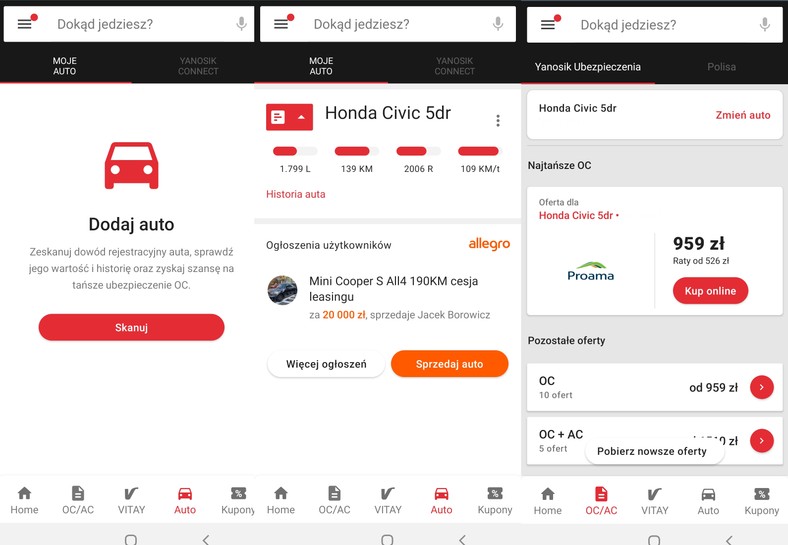
Task: Tap microphone icon on insurance screen
Action: click(764, 24)
